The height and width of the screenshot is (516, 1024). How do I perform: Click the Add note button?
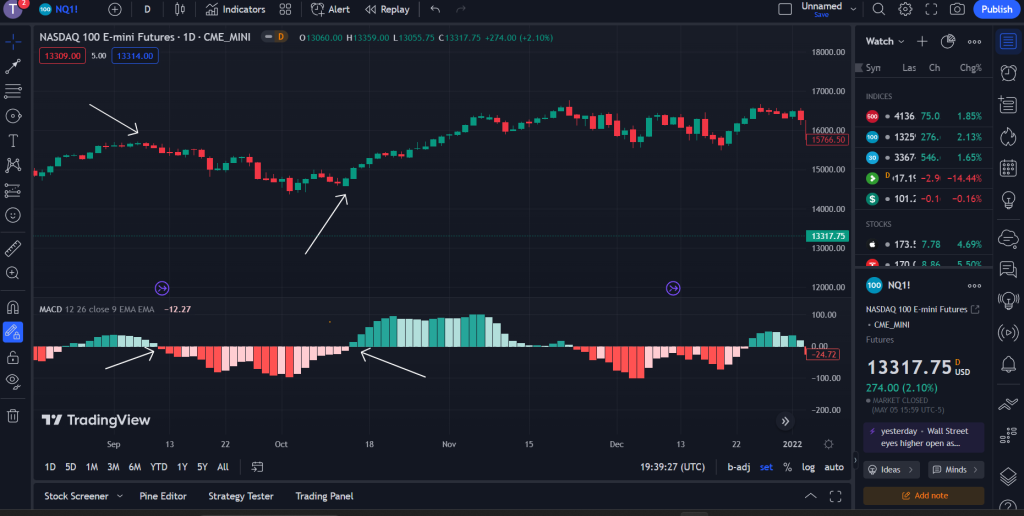pos(923,495)
